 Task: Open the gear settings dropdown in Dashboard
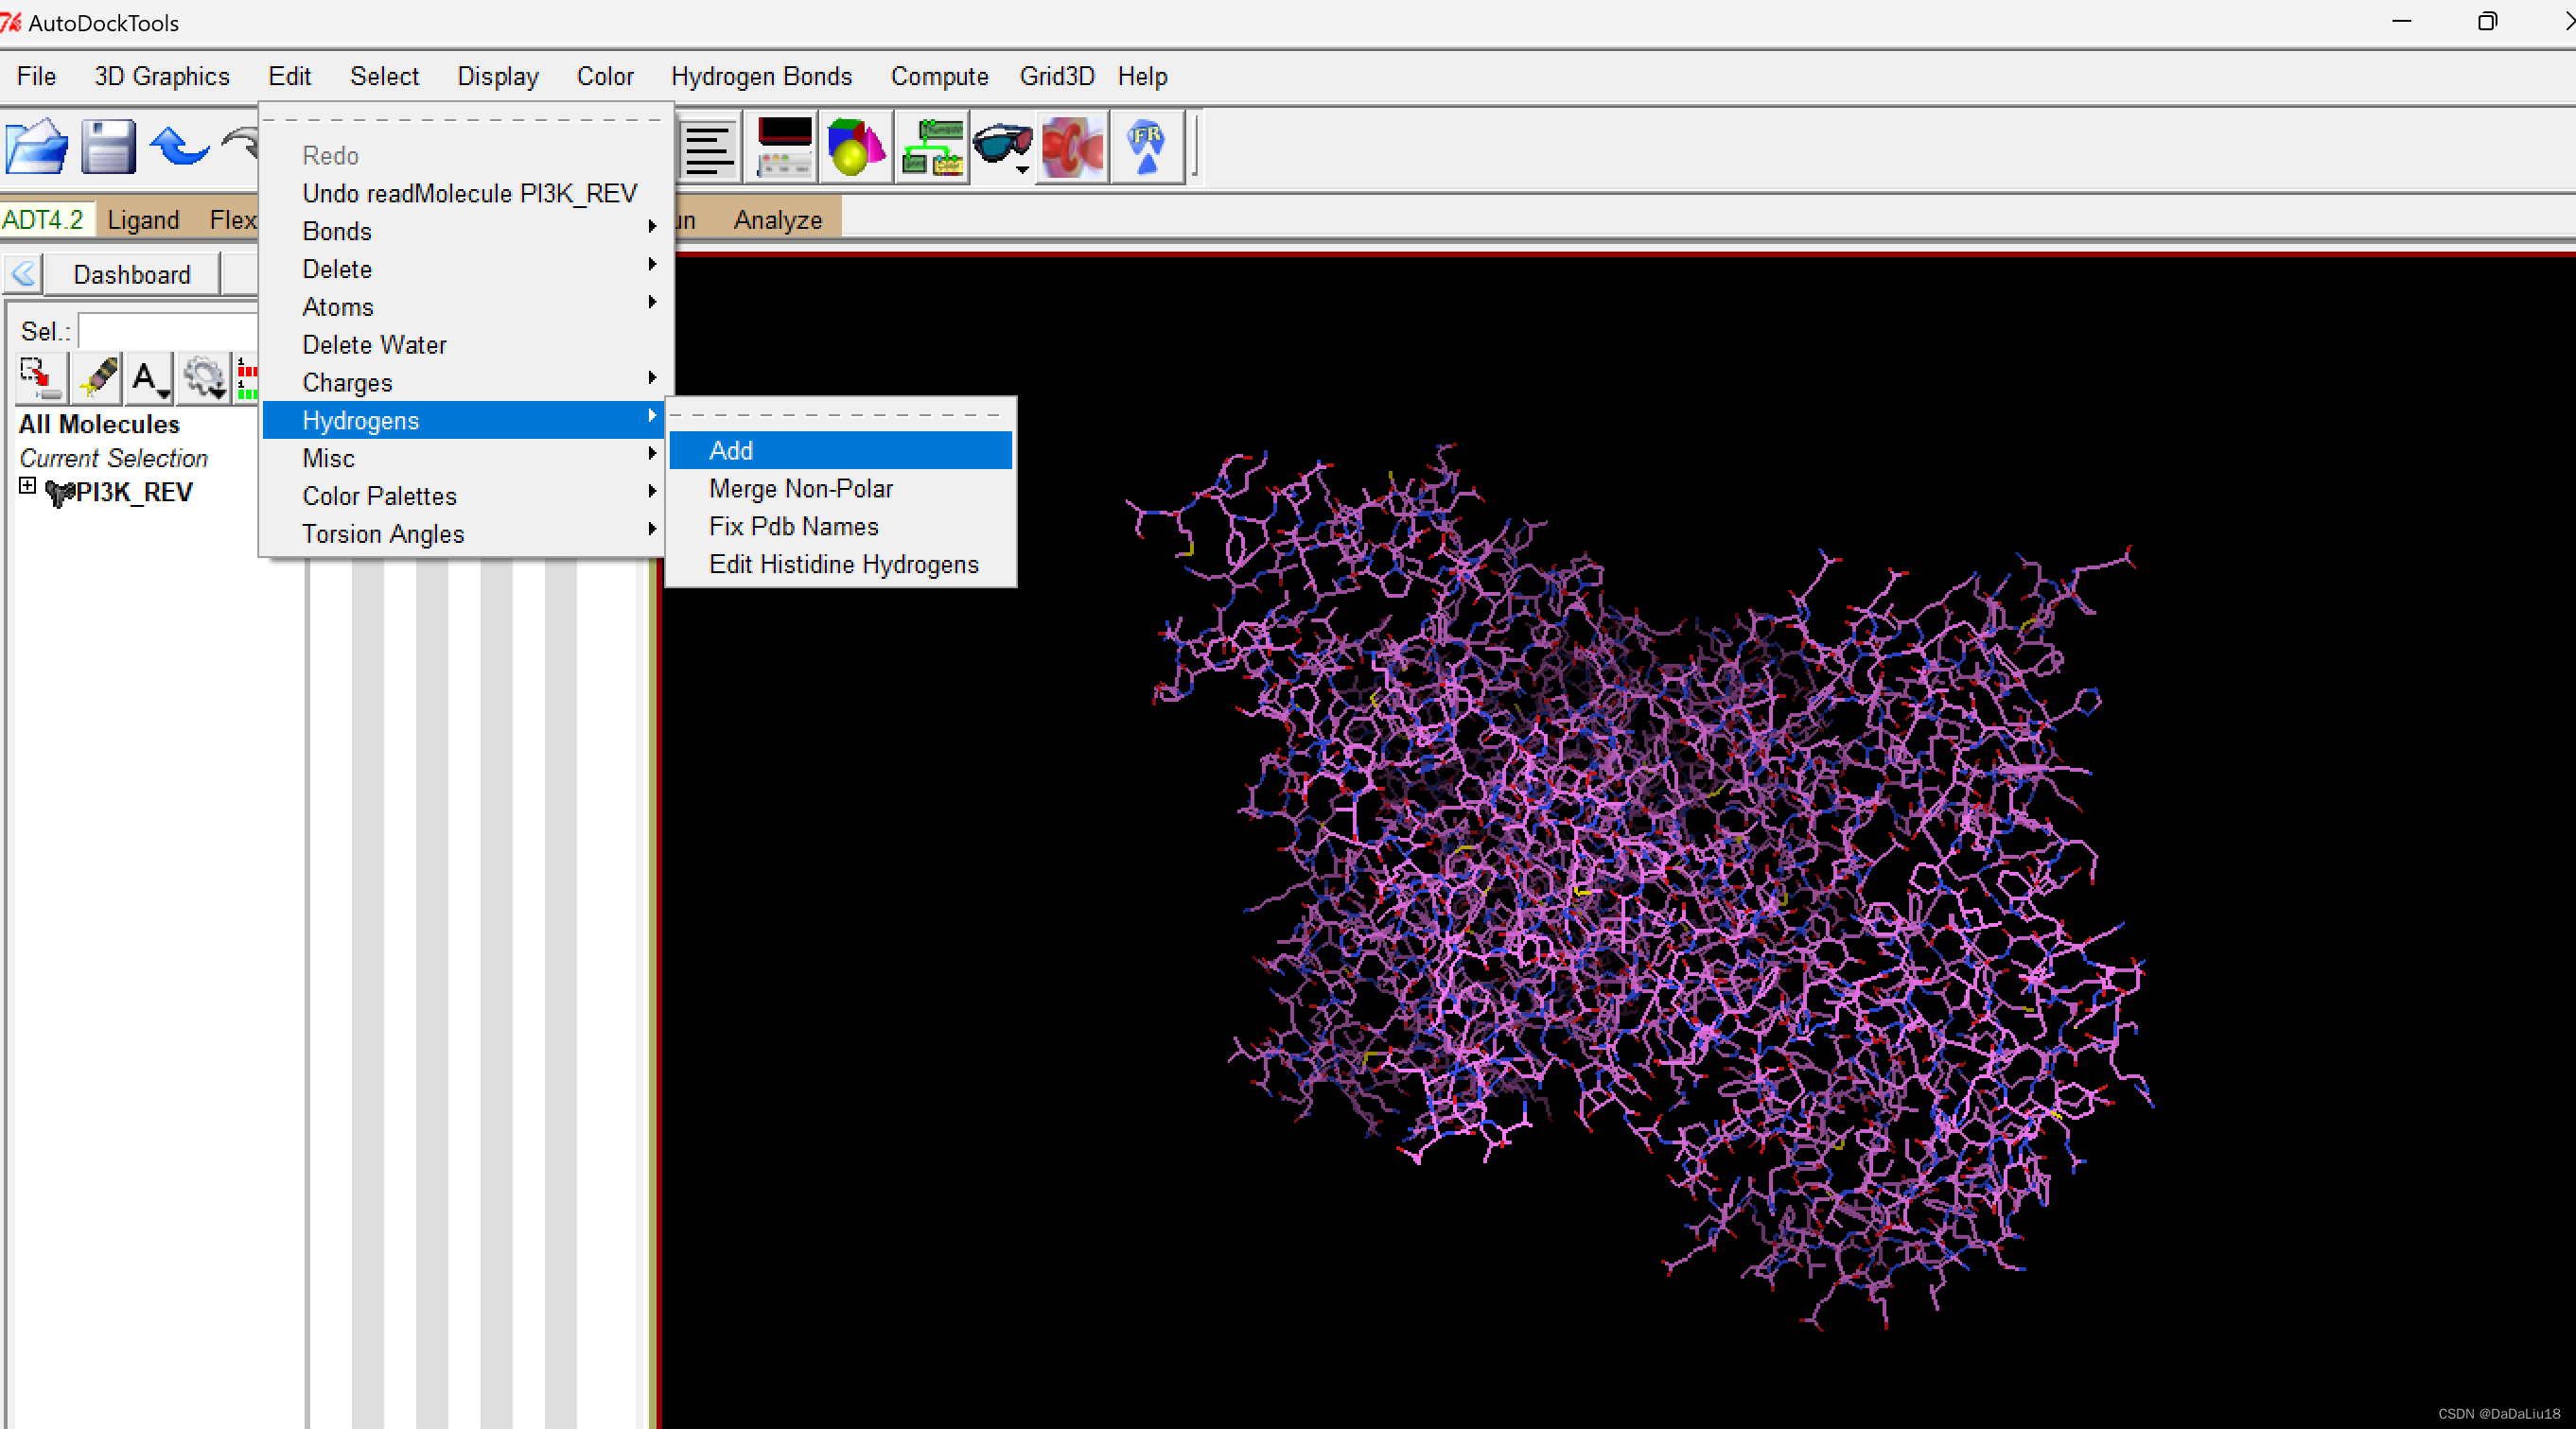coord(205,378)
